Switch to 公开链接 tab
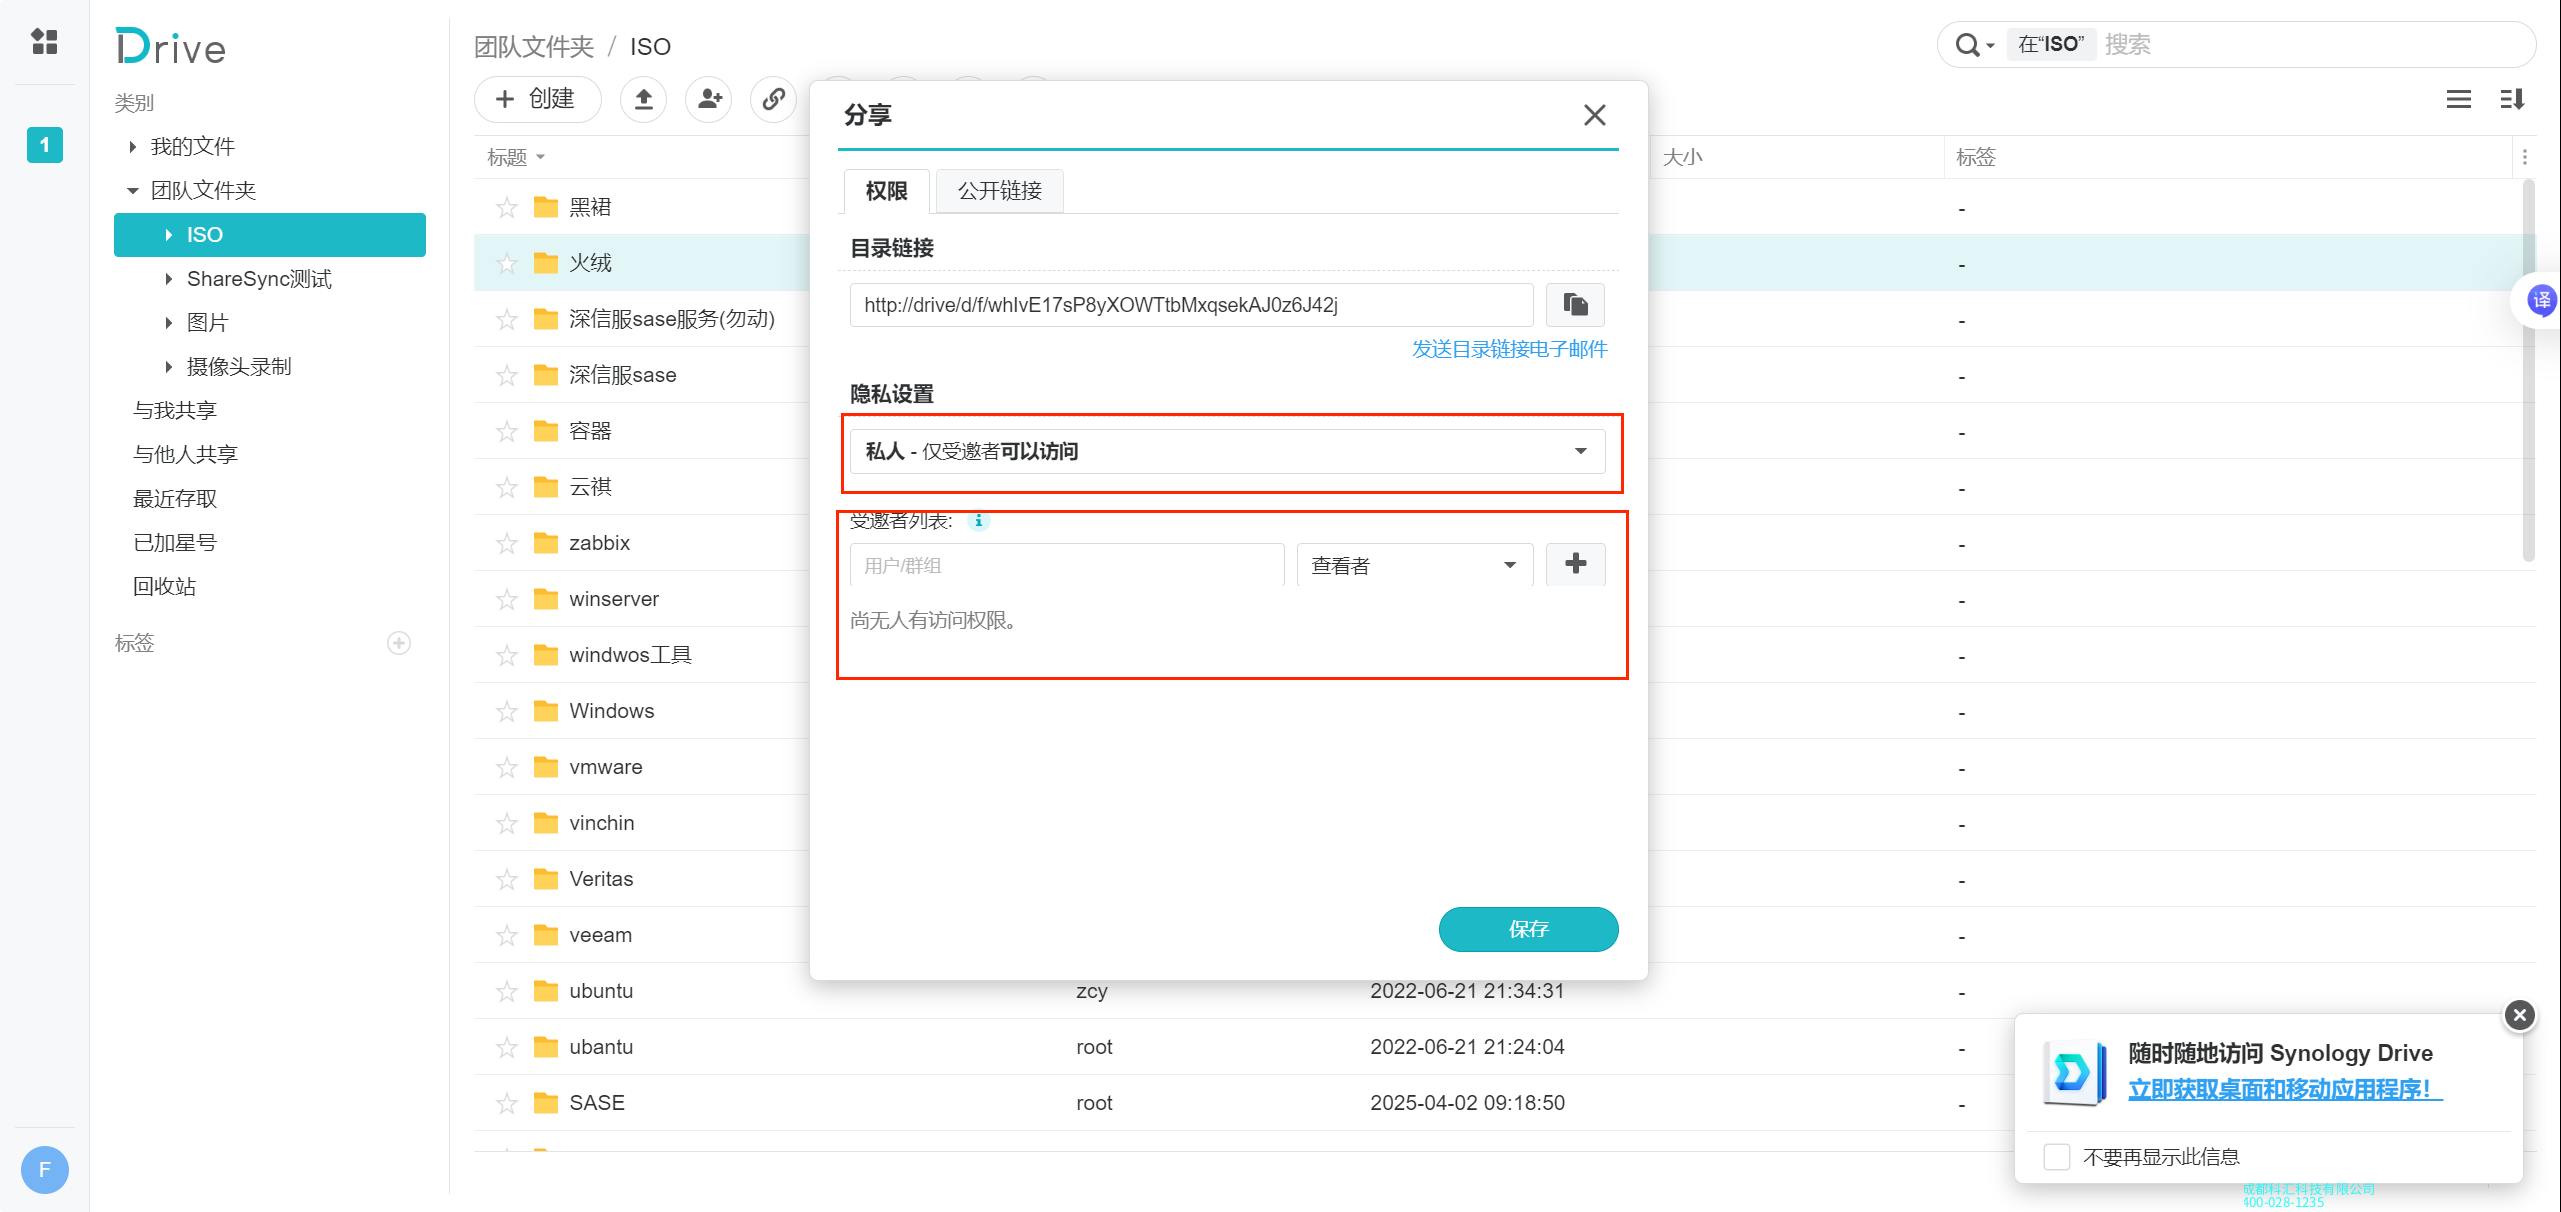 (999, 191)
